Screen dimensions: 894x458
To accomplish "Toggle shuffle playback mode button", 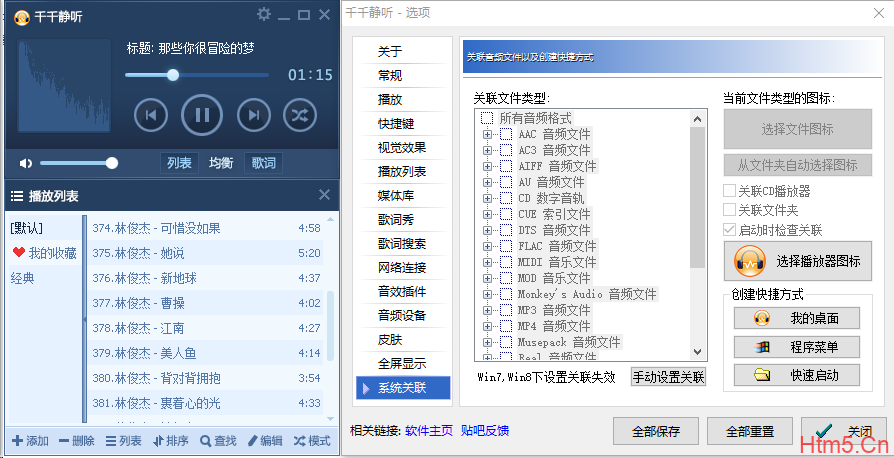I will [300, 115].
